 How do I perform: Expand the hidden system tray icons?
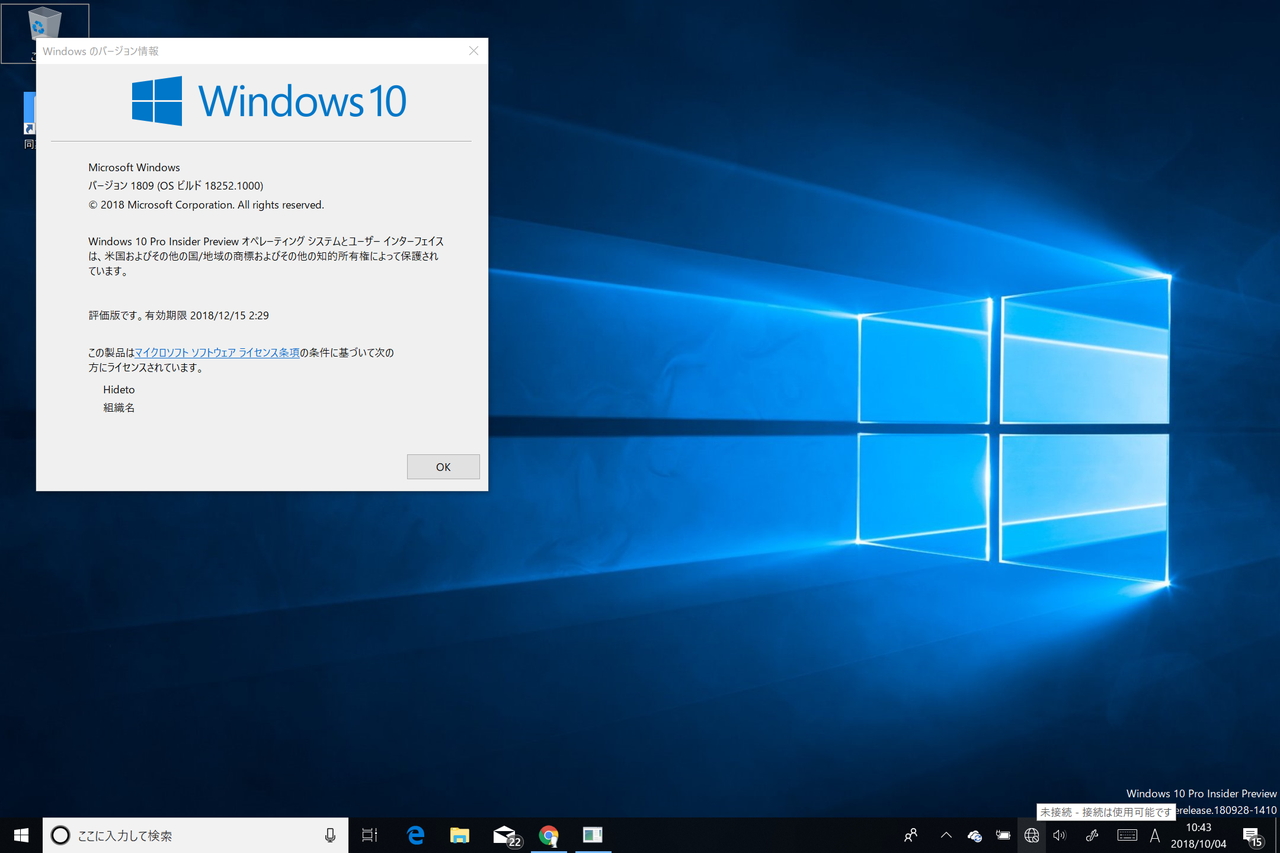[x=946, y=835]
